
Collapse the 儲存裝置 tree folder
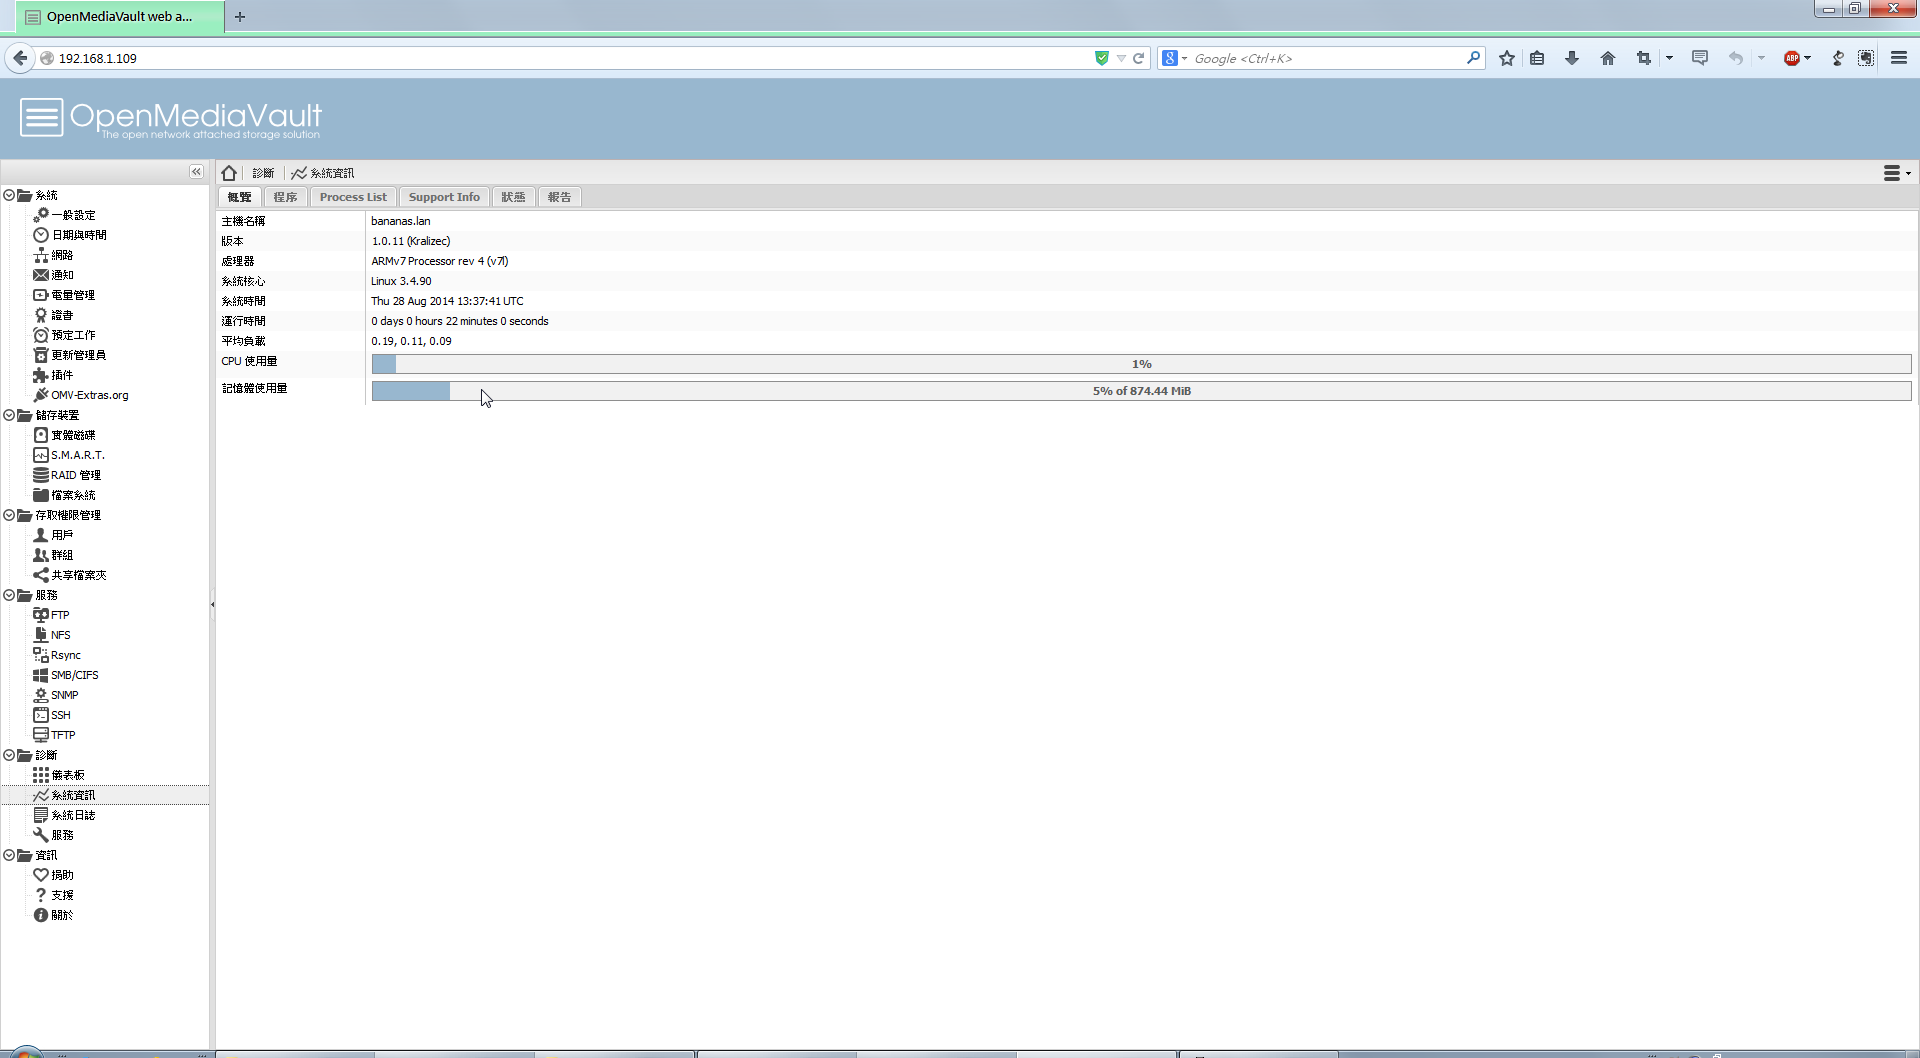[x=9, y=415]
